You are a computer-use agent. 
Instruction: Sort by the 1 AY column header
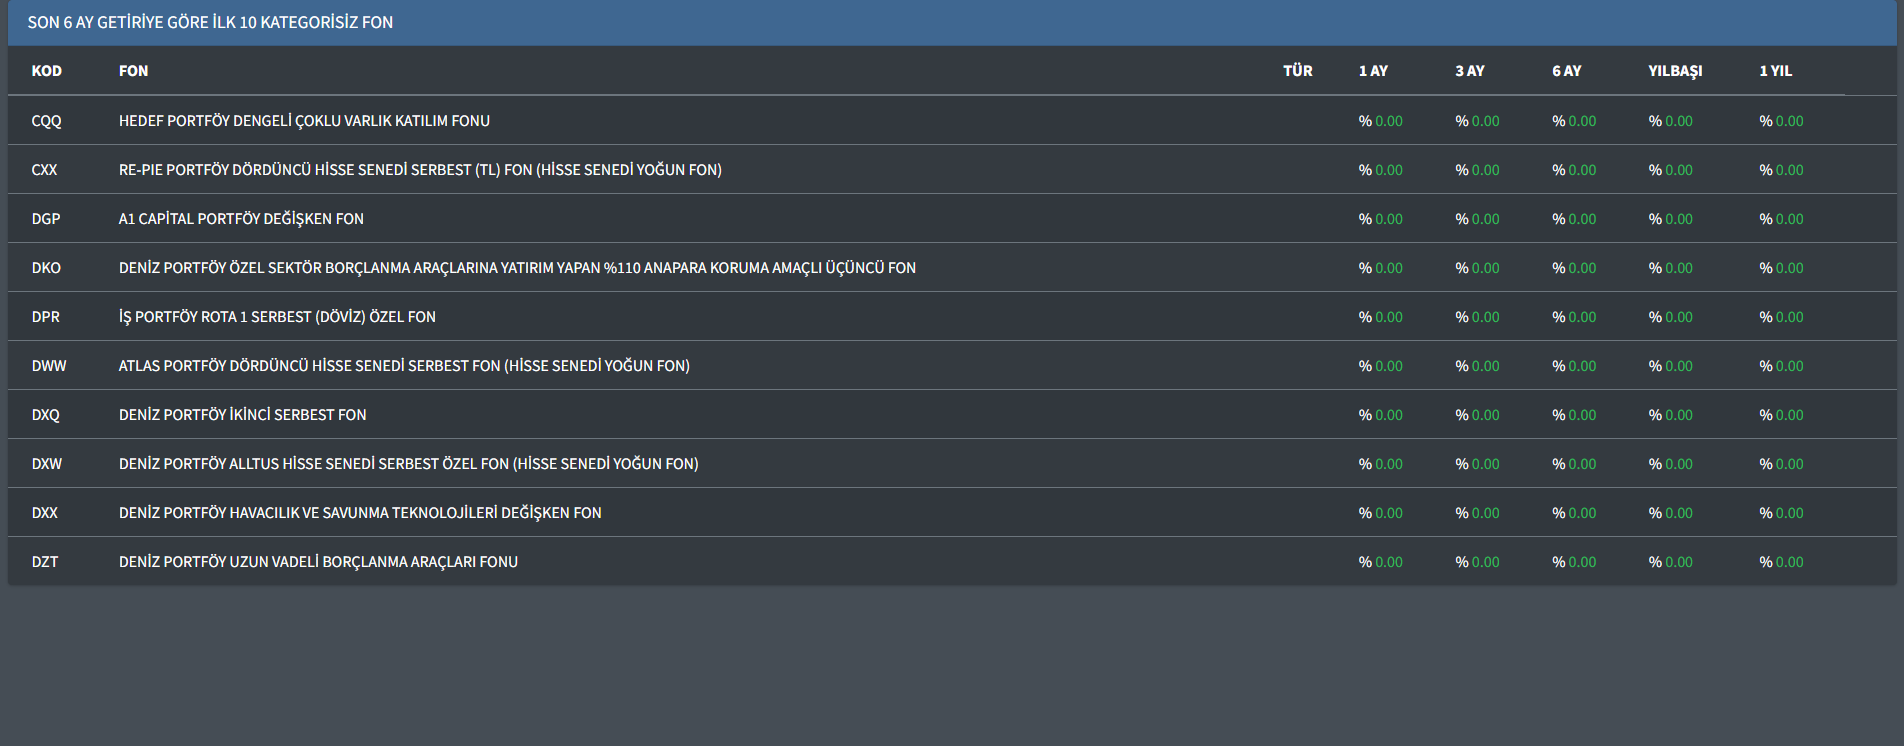[1373, 71]
